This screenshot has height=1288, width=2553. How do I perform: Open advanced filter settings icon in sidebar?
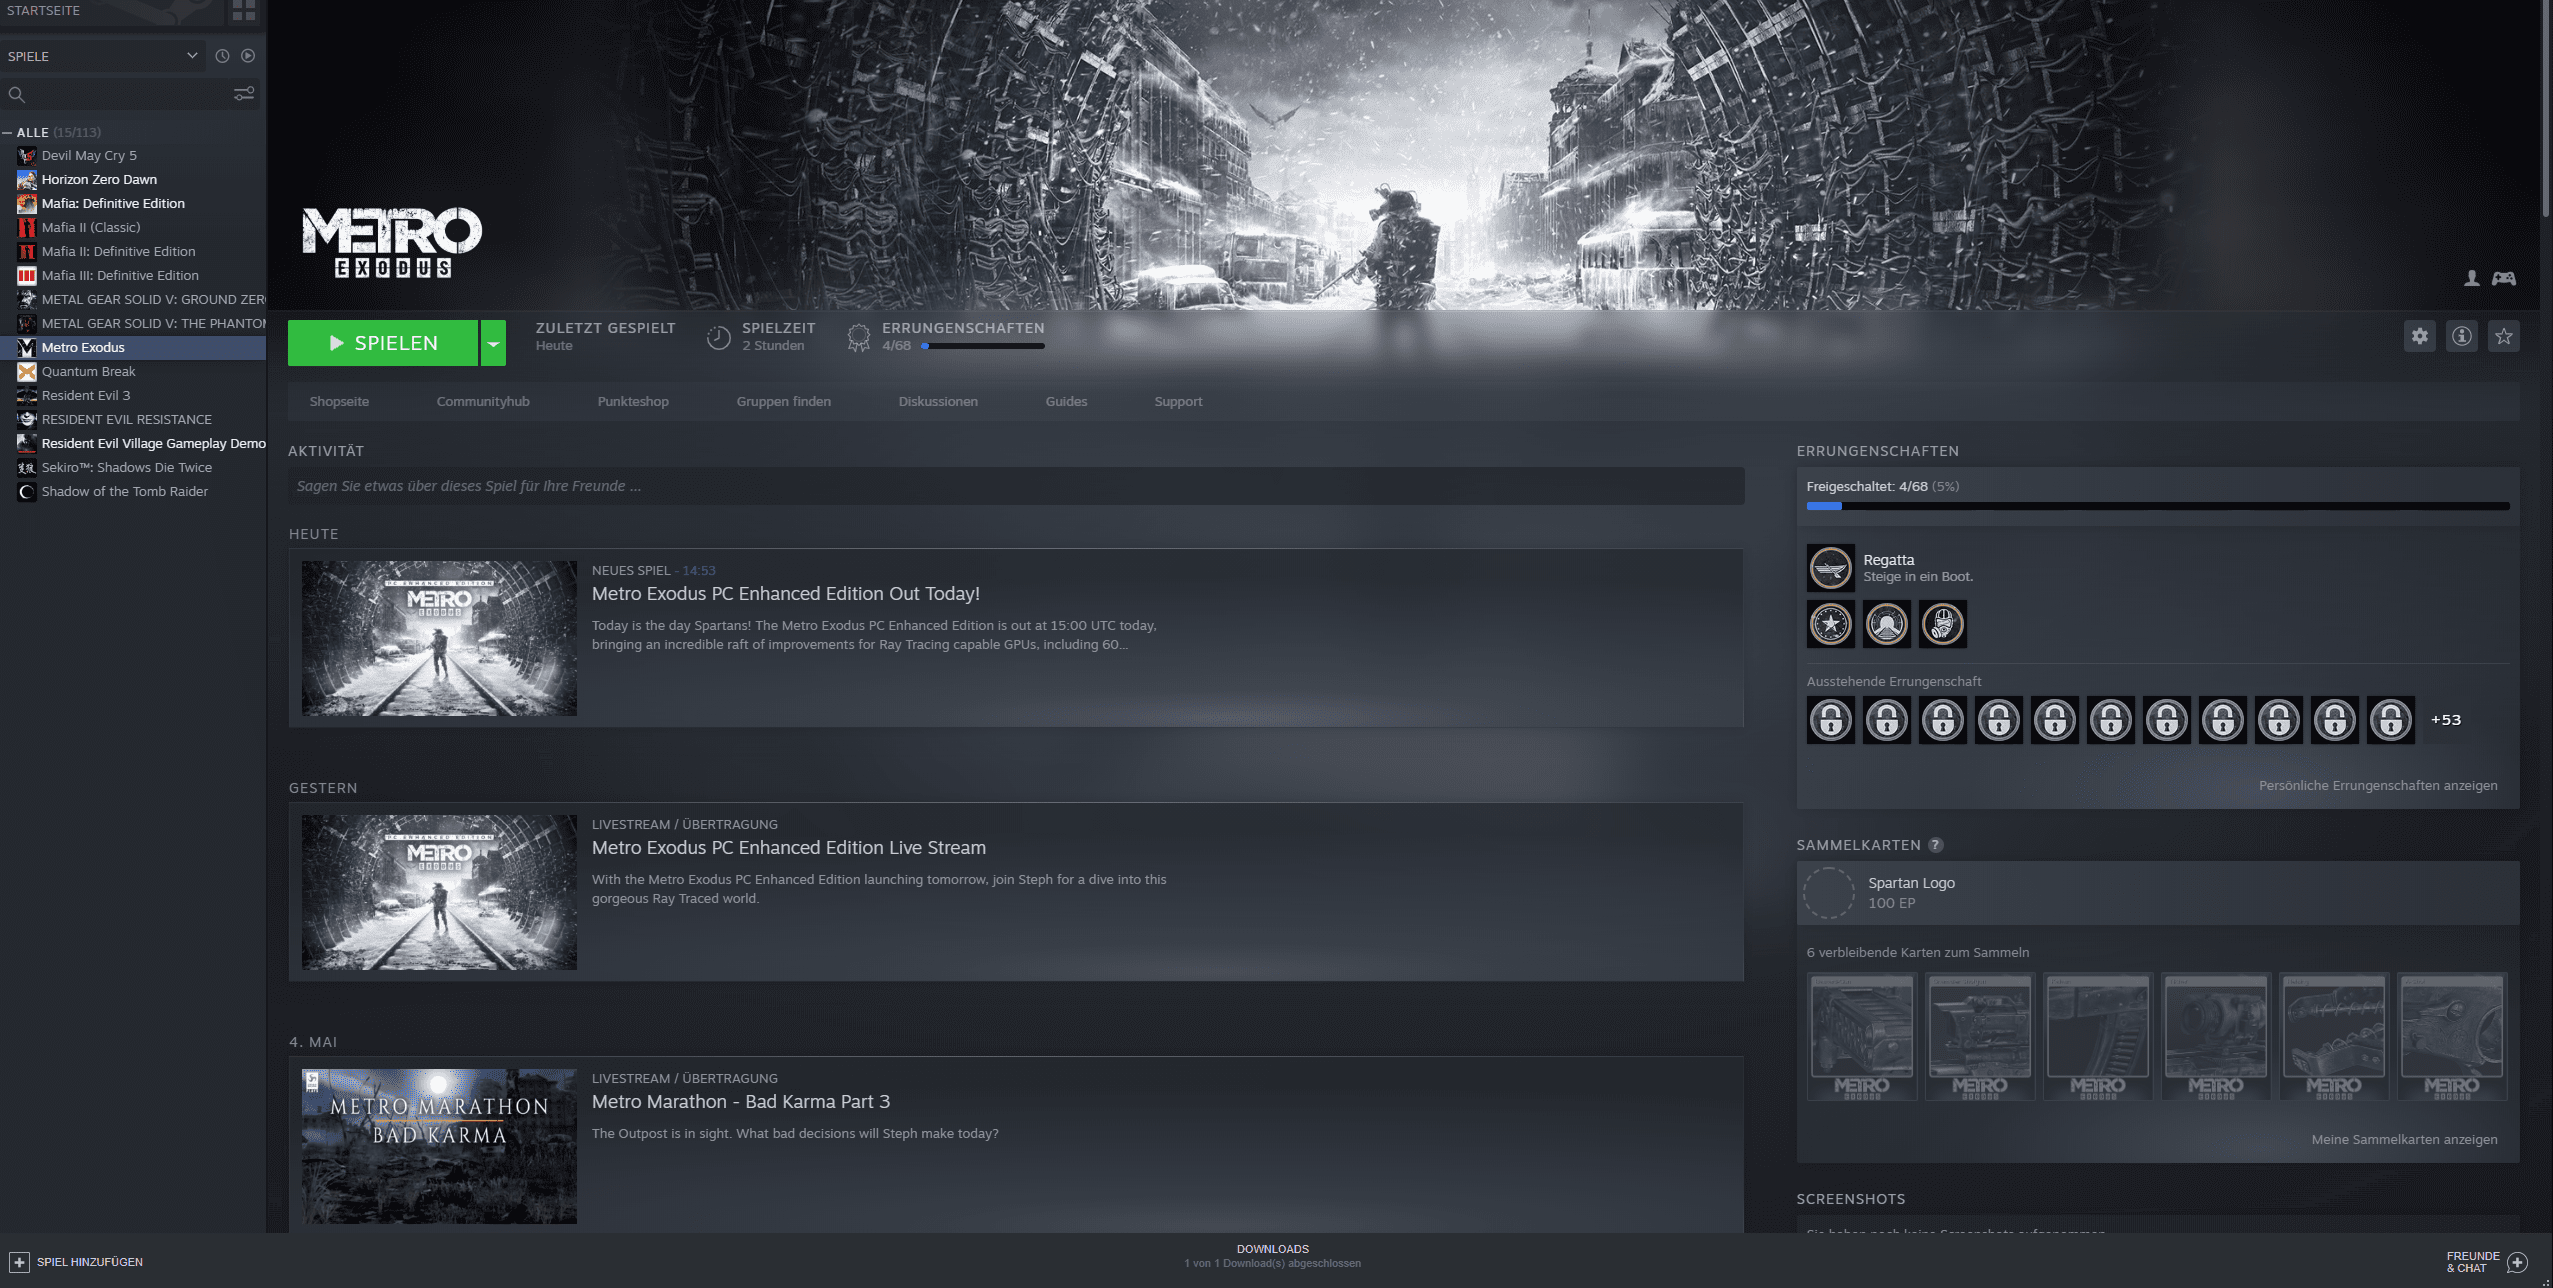tap(244, 94)
